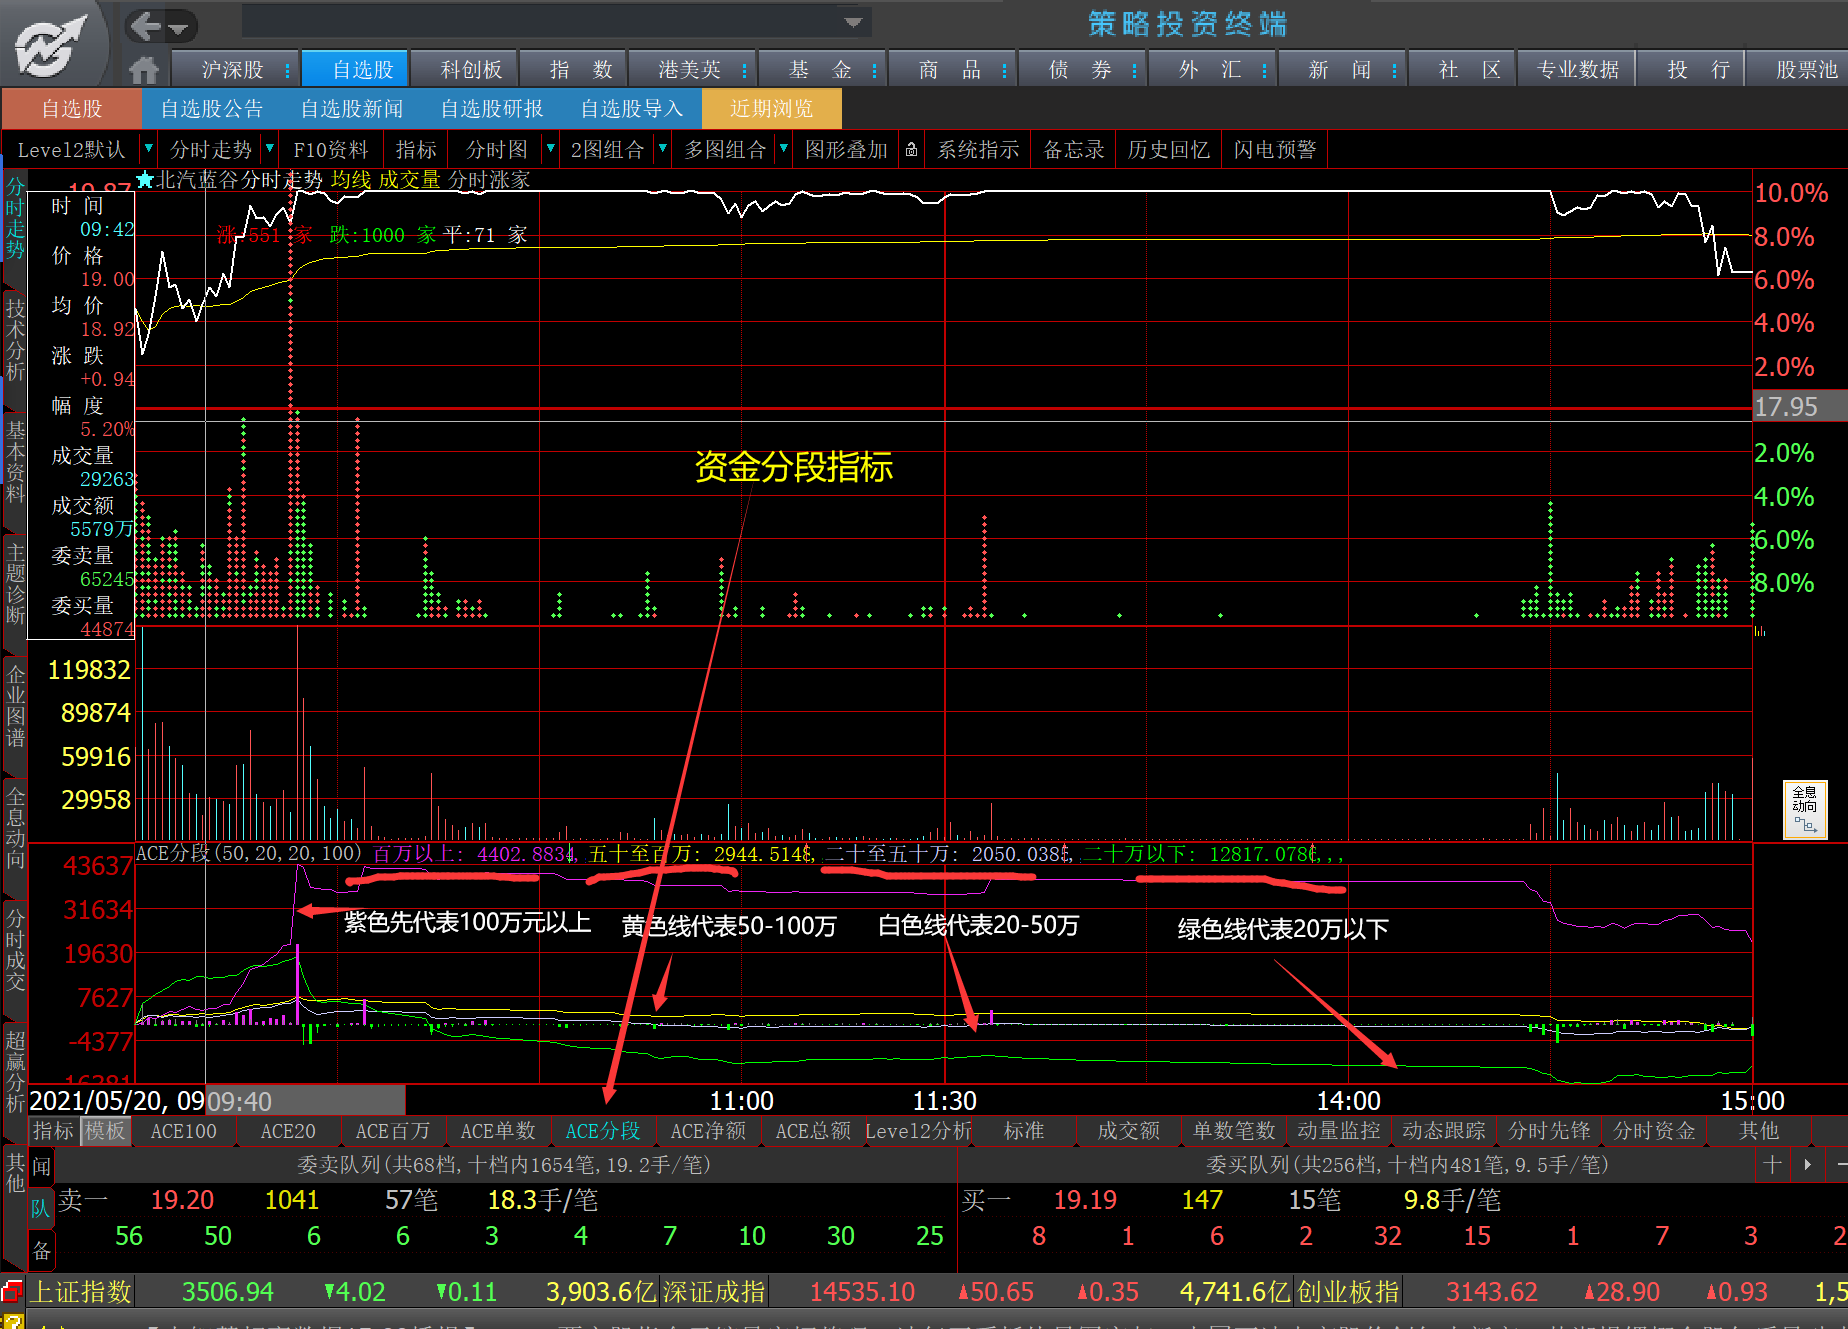The image size is (1848, 1329).
Task: Click the lock icon next to 图形叠加
Action: [x=911, y=150]
